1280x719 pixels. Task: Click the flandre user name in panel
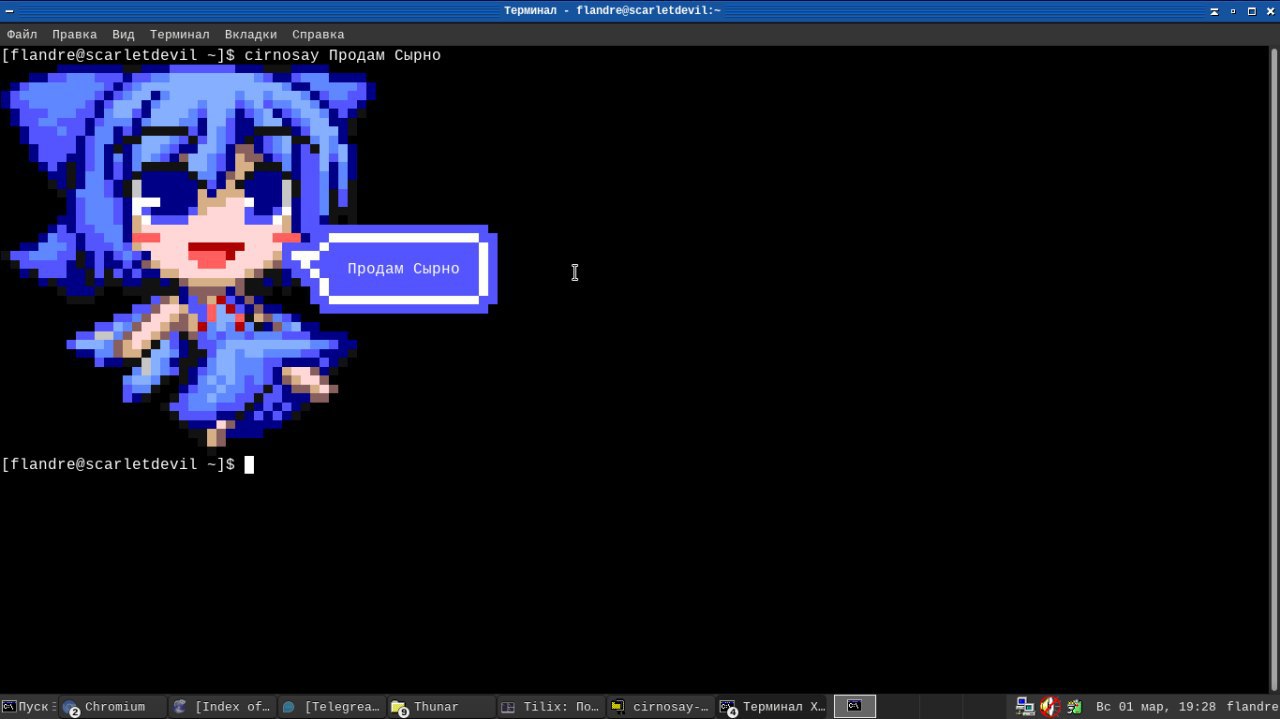tap(1252, 707)
